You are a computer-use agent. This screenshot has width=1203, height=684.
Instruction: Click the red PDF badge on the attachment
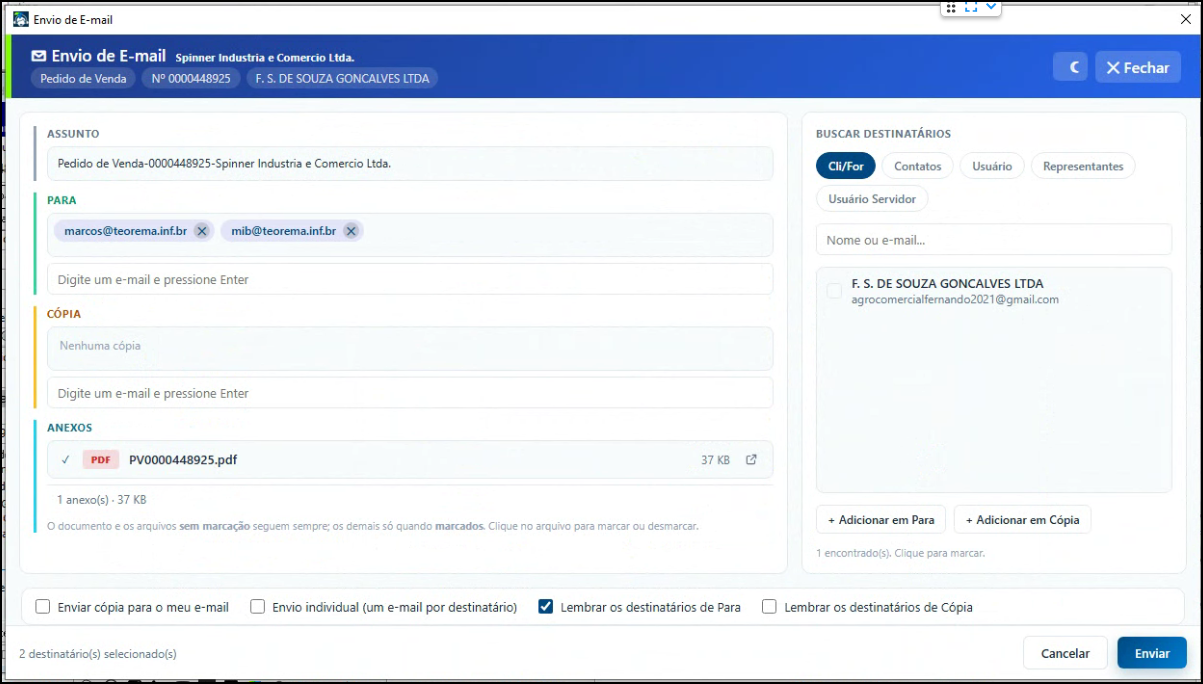(x=100, y=460)
